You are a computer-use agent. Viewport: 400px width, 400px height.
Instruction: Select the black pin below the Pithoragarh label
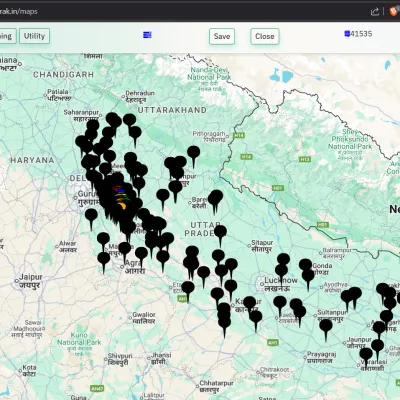(194, 156)
